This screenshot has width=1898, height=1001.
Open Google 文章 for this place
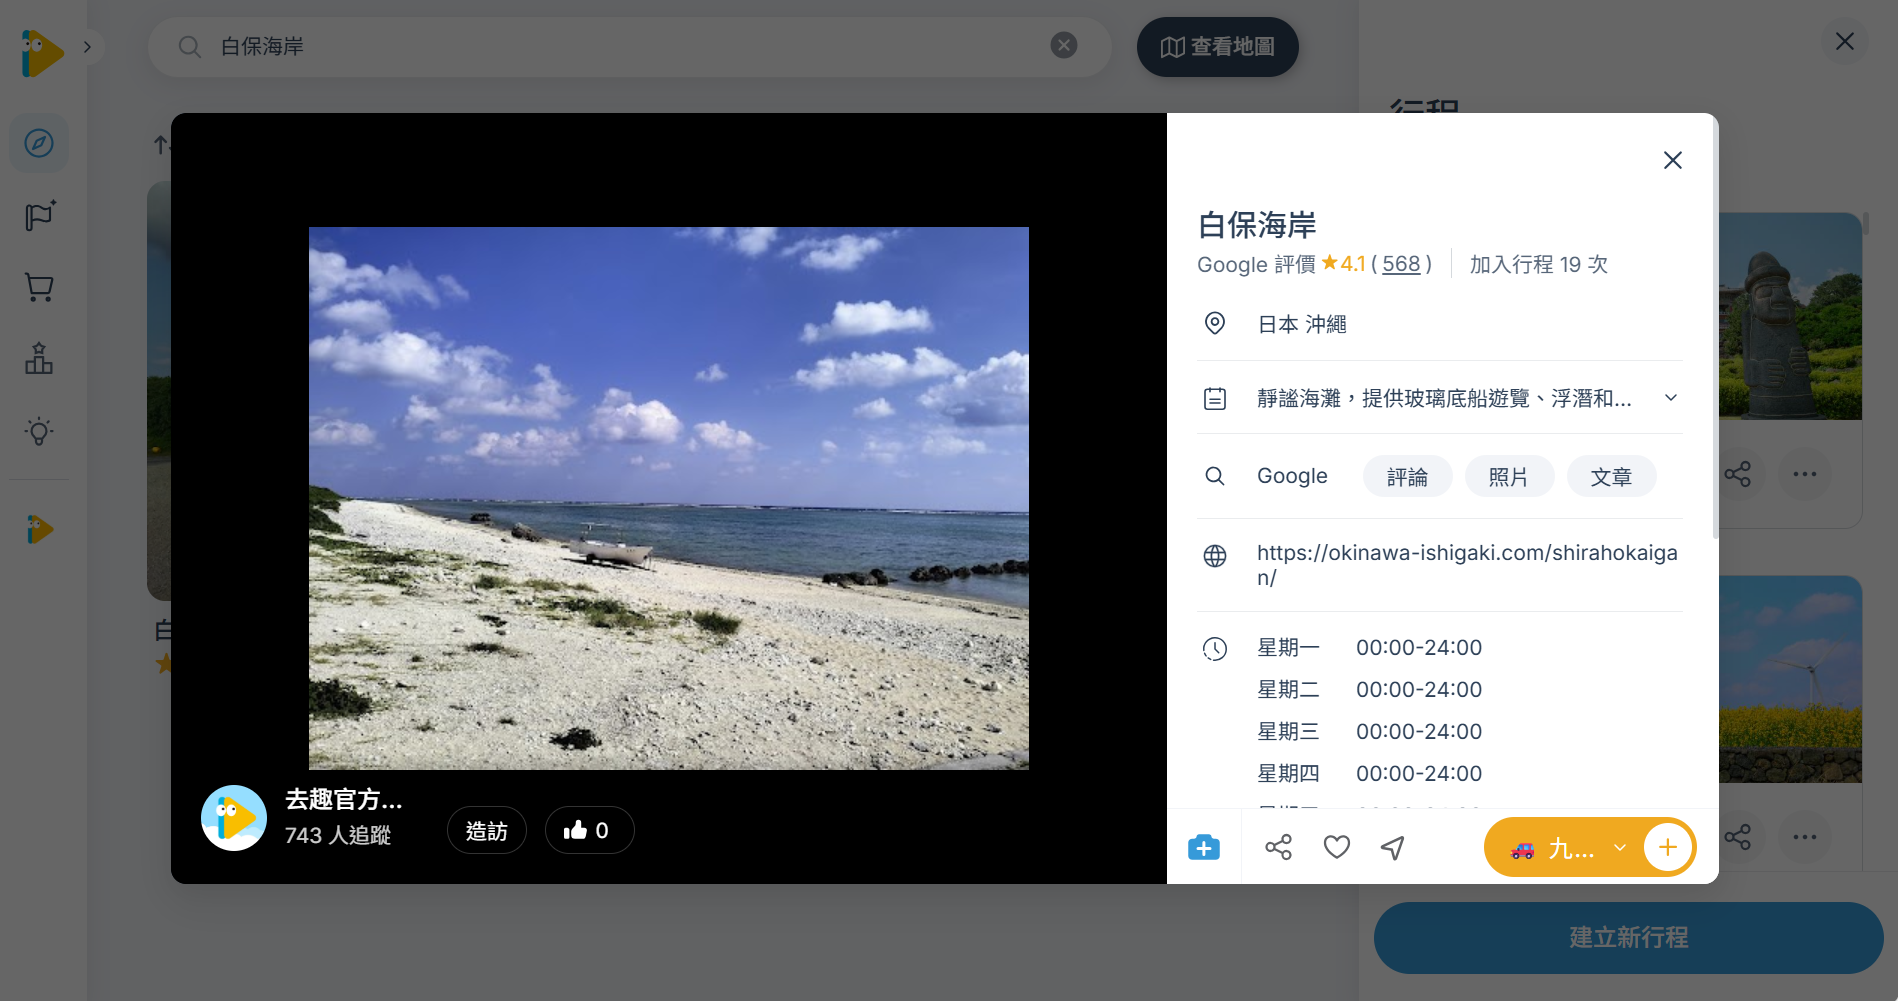click(x=1611, y=477)
